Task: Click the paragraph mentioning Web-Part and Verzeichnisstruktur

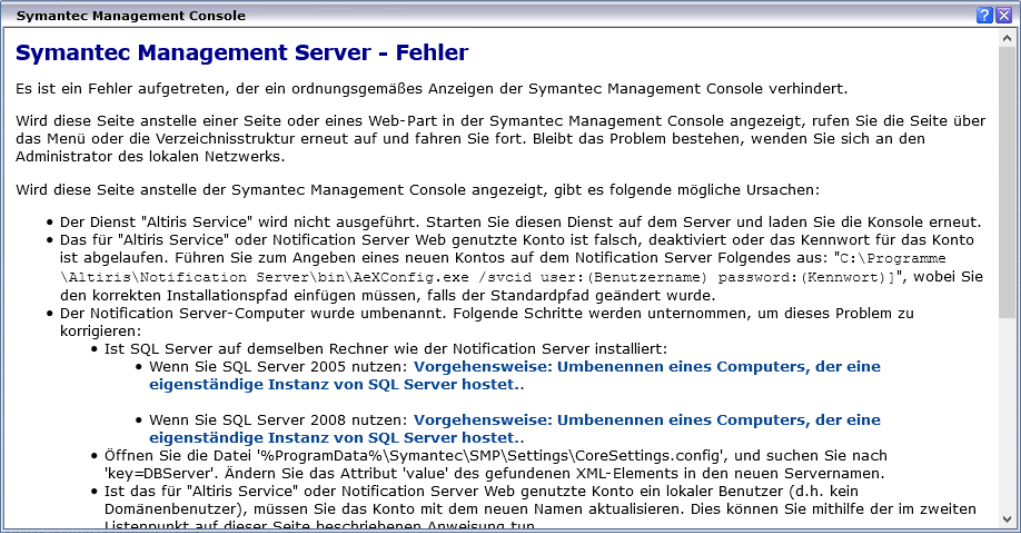Action: [x=500, y=139]
